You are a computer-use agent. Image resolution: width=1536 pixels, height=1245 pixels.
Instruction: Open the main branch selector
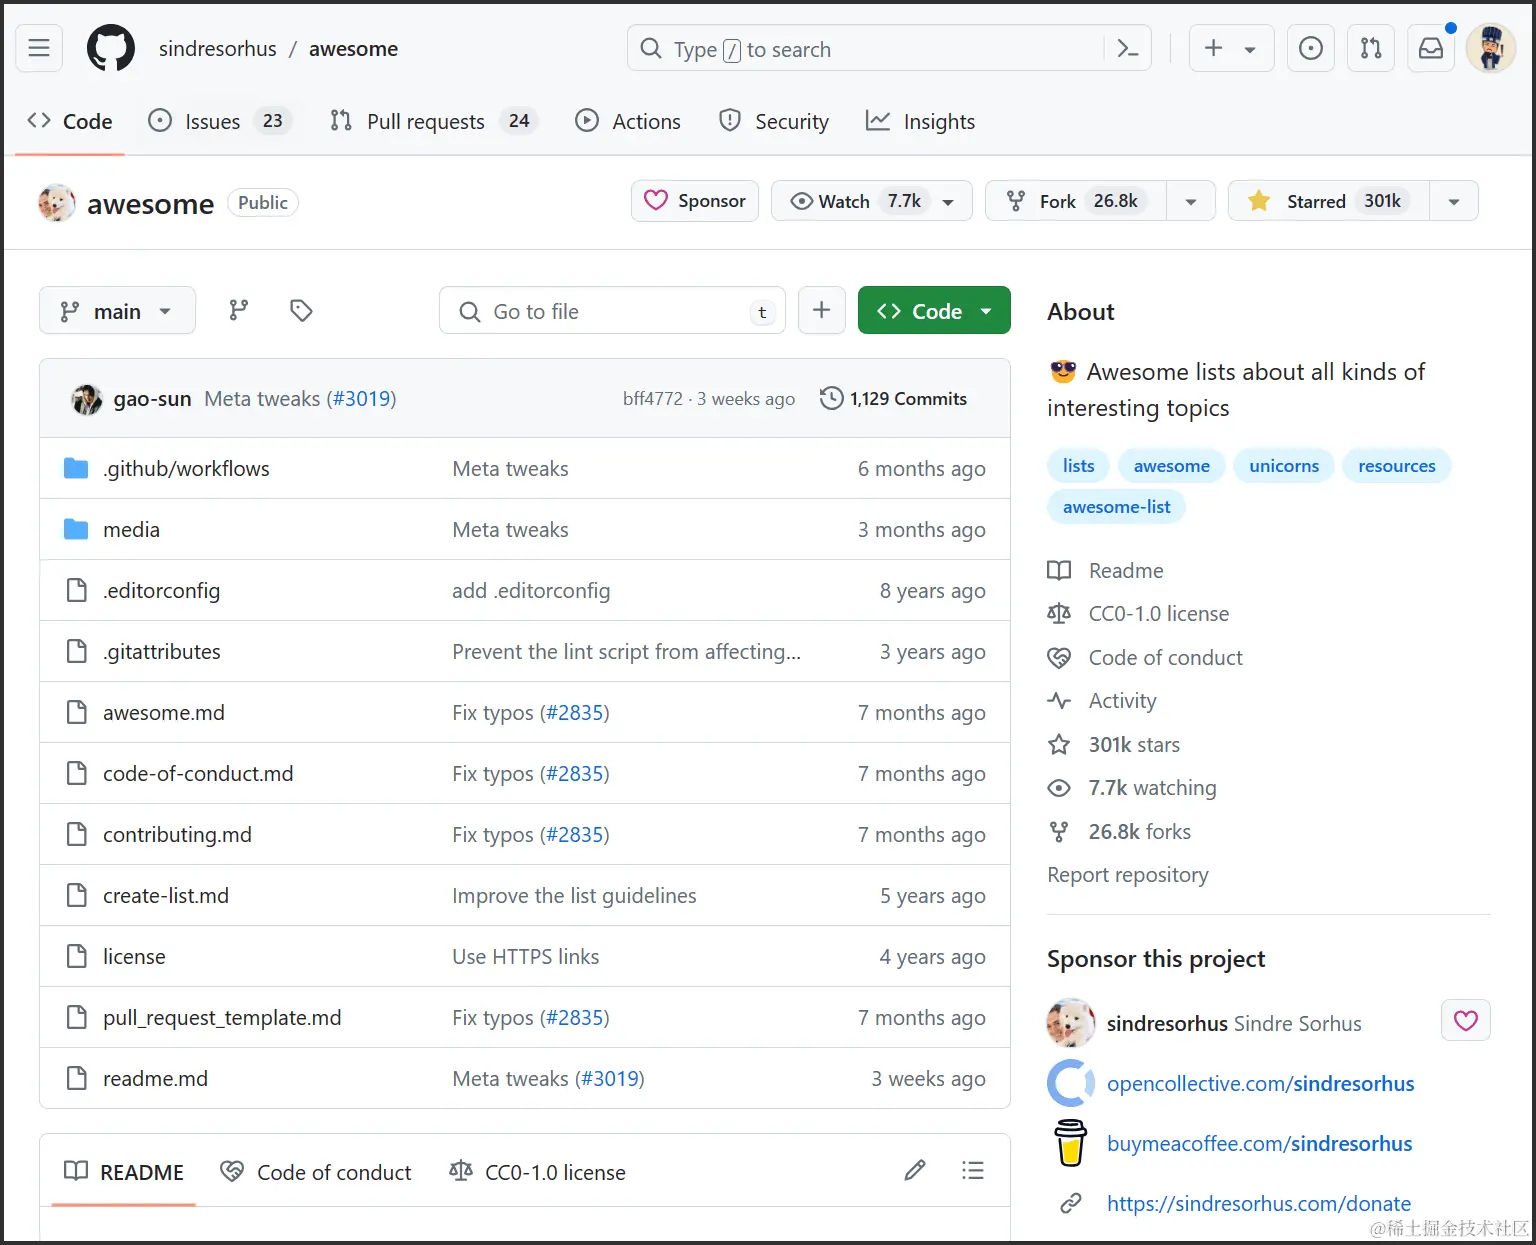coord(117,311)
